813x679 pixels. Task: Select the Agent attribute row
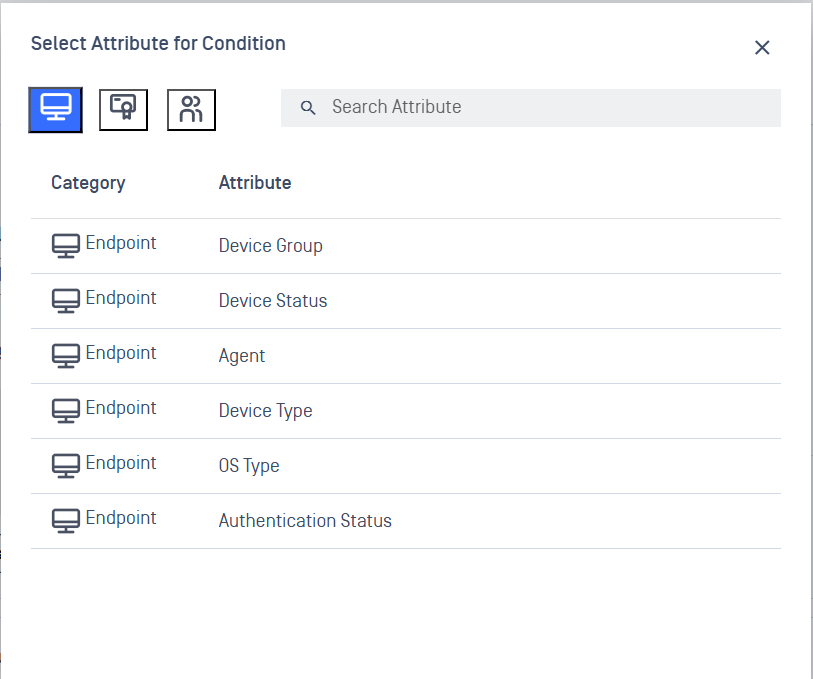tap(242, 356)
